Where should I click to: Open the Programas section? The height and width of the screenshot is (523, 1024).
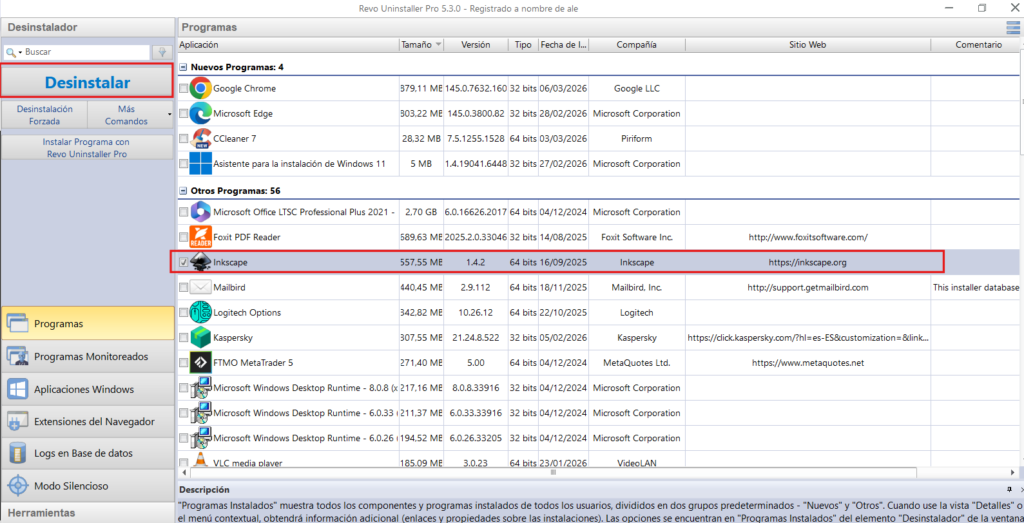click(x=88, y=323)
